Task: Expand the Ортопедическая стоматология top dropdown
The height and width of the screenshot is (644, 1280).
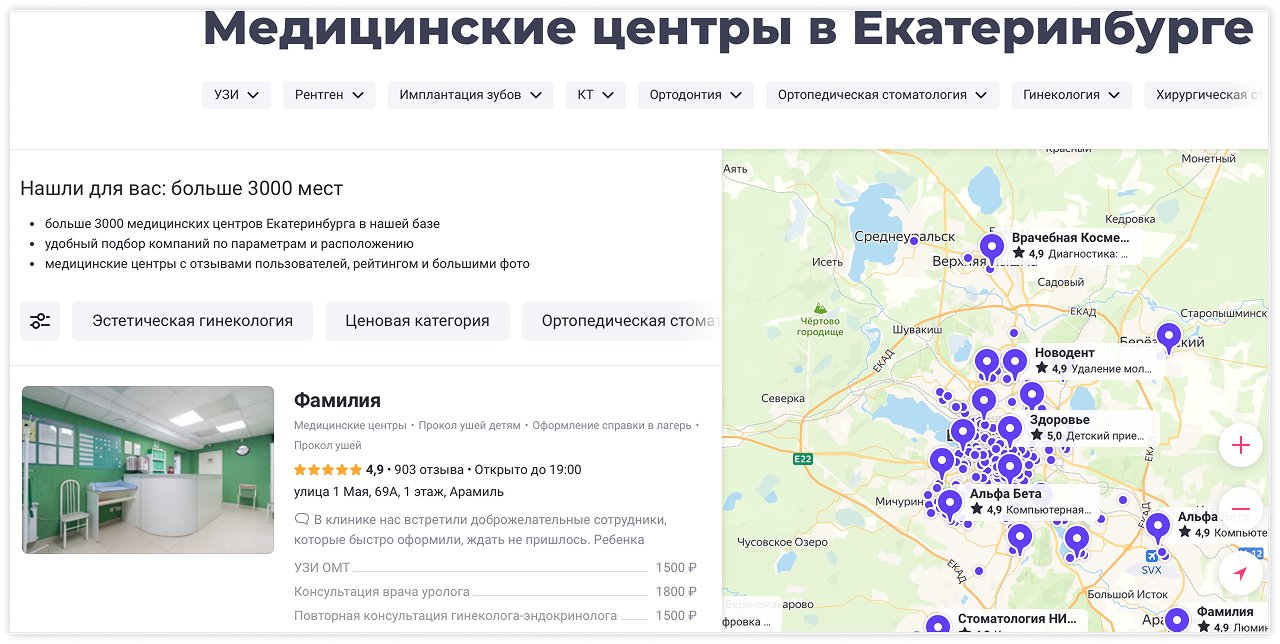Action: (x=882, y=95)
